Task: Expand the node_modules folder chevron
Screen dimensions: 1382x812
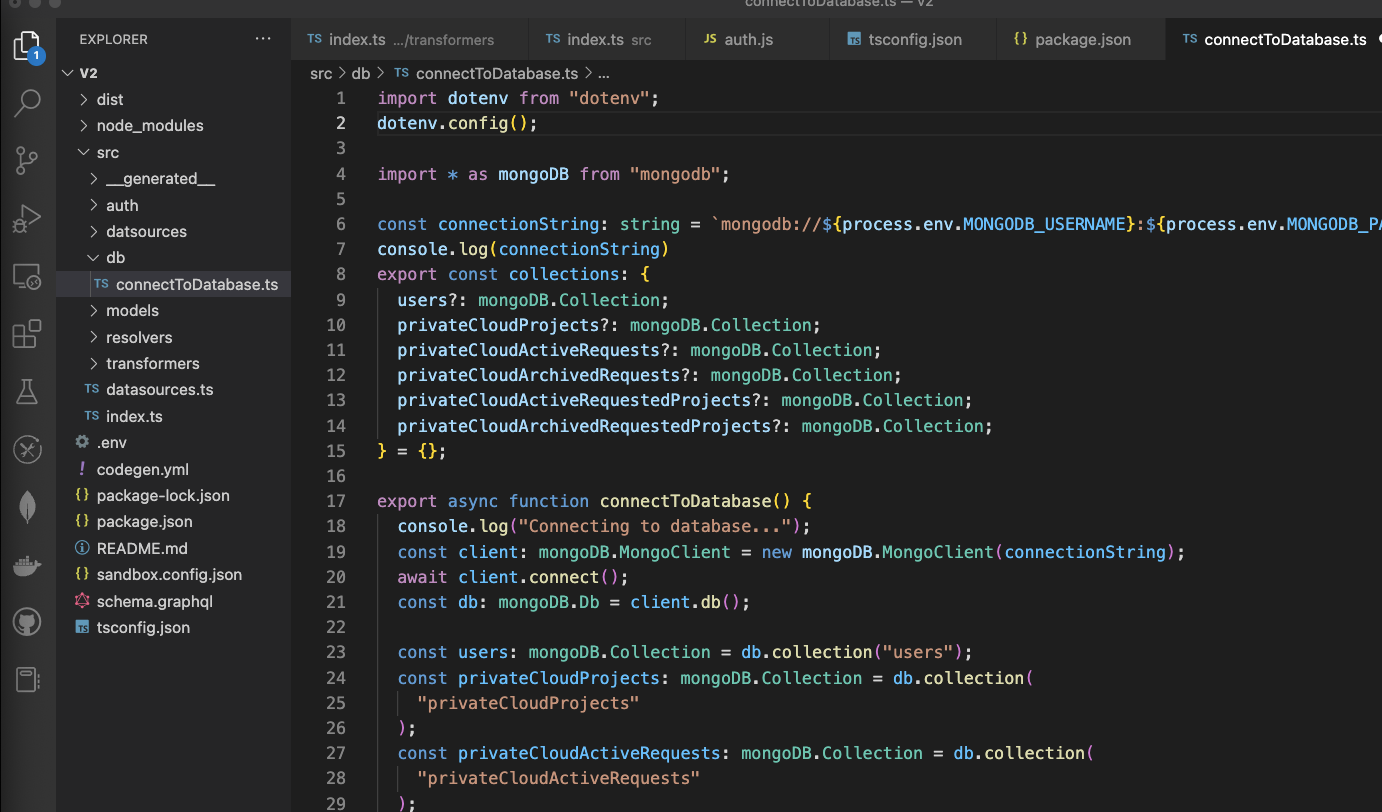Action: [x=84, y=125]
